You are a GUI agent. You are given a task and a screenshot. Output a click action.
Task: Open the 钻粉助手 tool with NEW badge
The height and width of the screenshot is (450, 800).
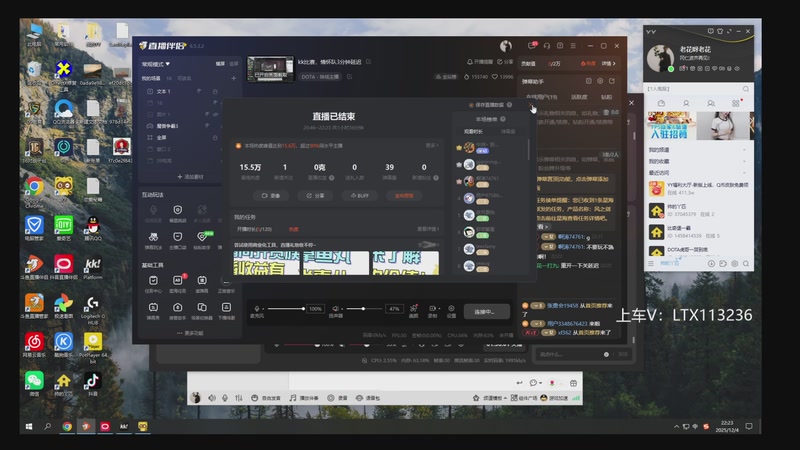pyautogui.click(x=203, y=240)
